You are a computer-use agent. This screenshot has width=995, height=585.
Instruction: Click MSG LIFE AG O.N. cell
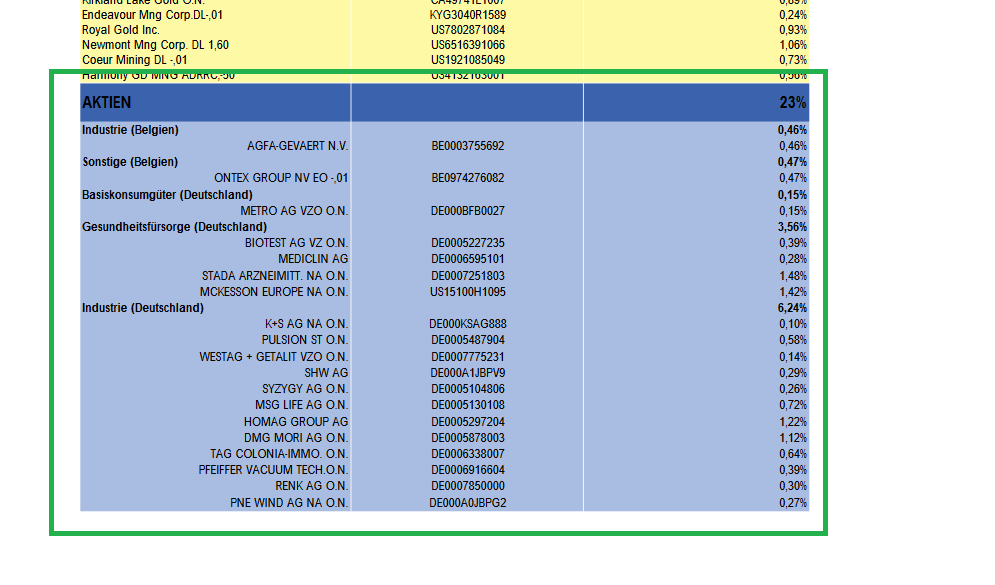pyautogui.click(x=301, y=405)
